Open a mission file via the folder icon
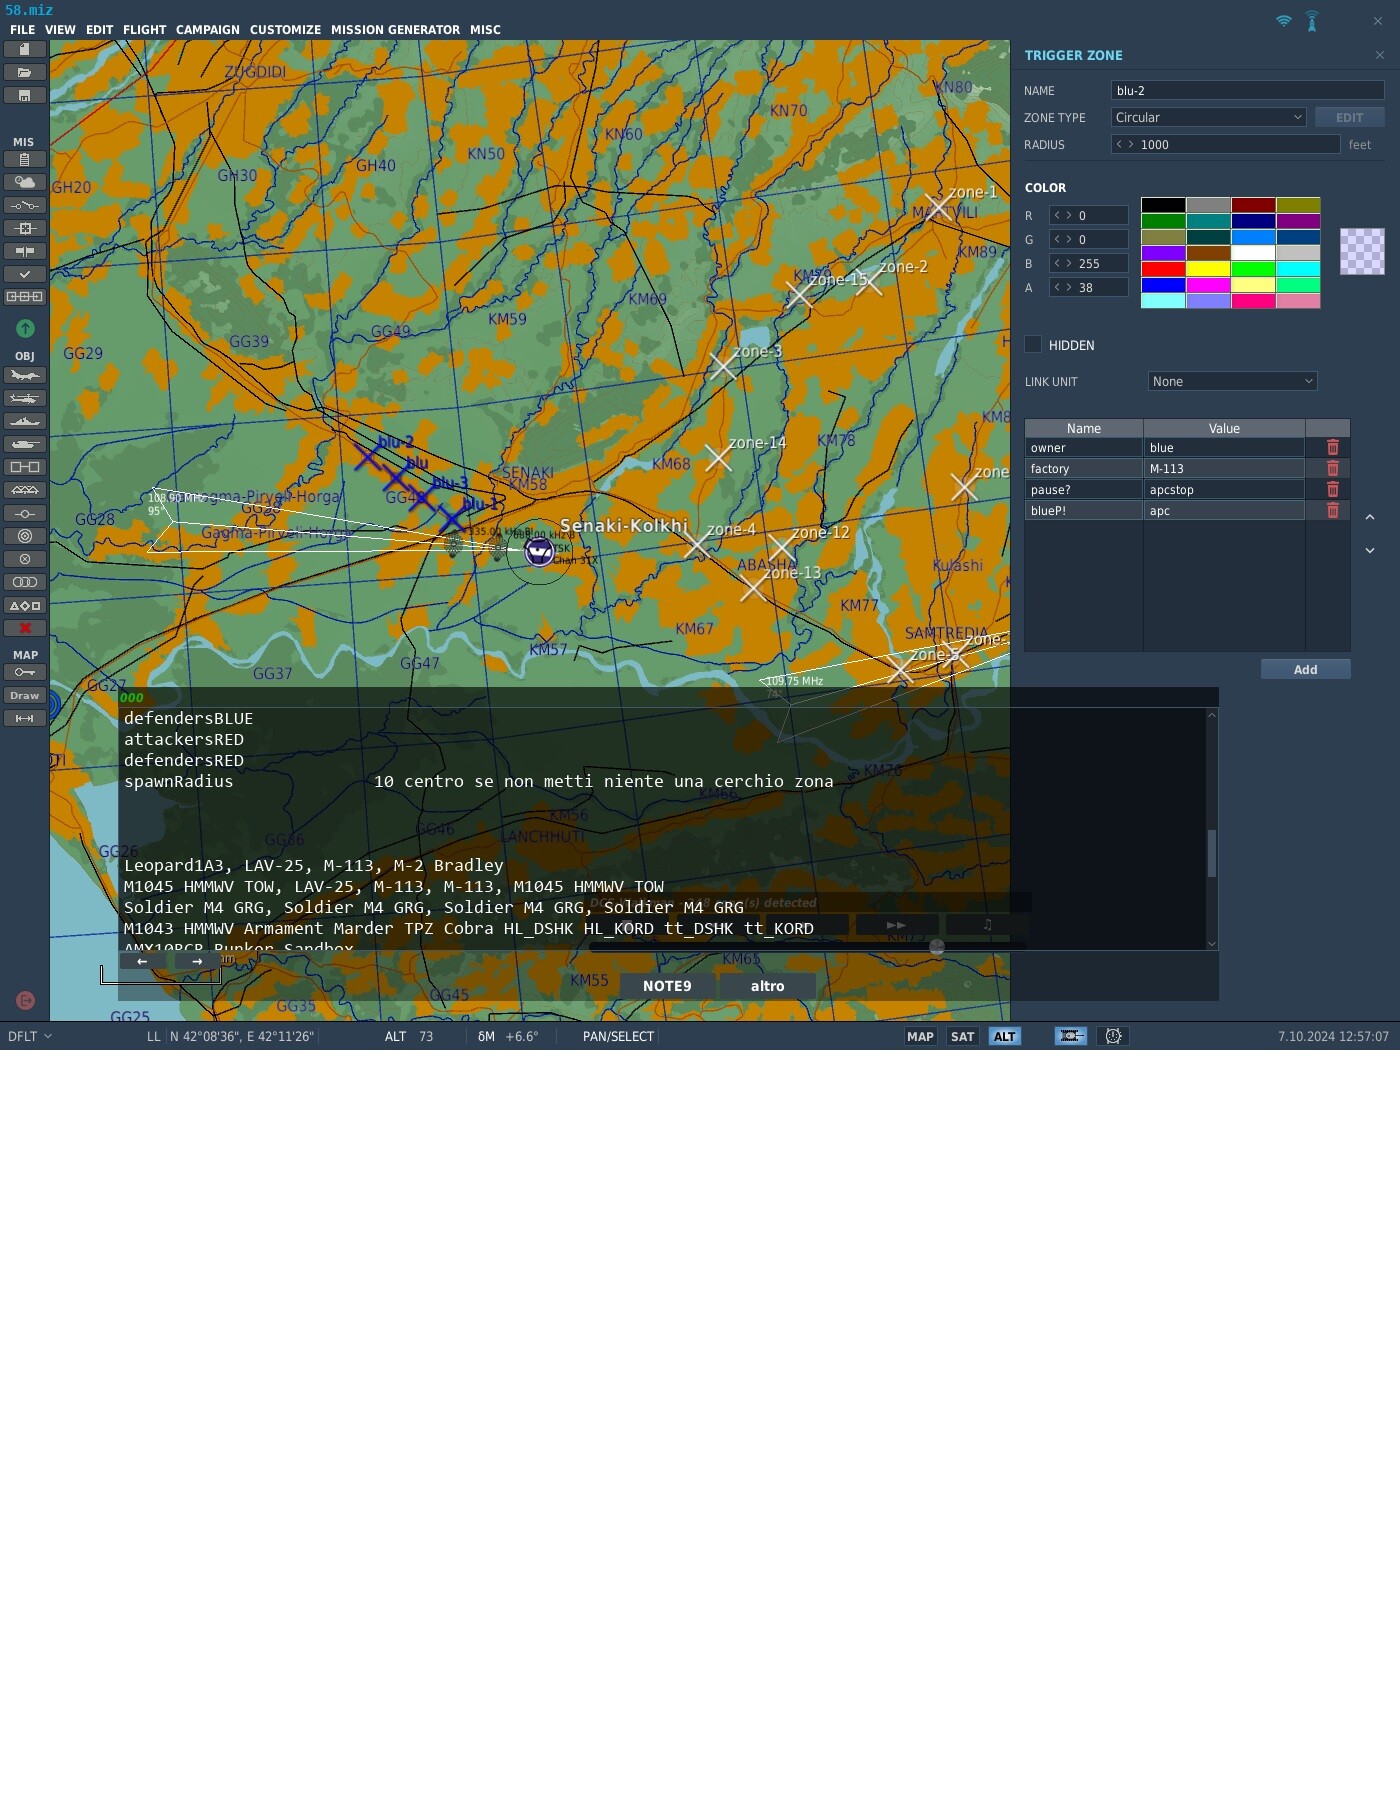 click(x=25, y=72)
